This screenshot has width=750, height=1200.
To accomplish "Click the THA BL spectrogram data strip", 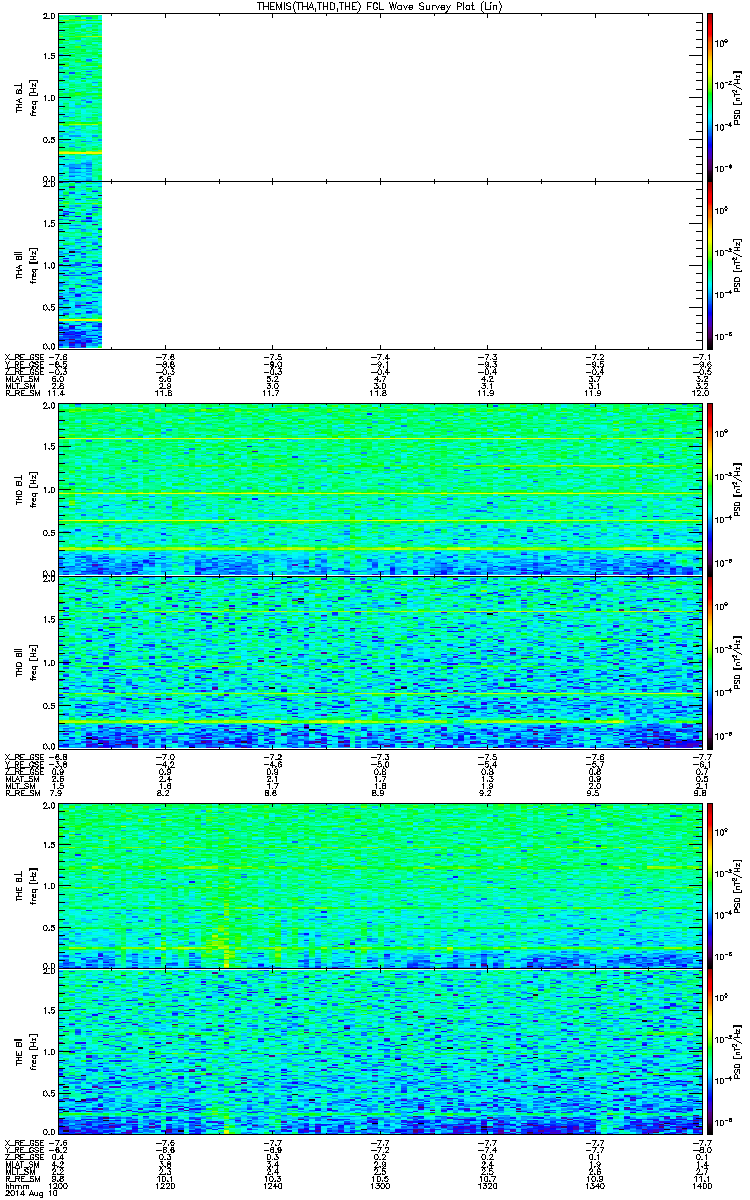I will (x=80, y=97).
